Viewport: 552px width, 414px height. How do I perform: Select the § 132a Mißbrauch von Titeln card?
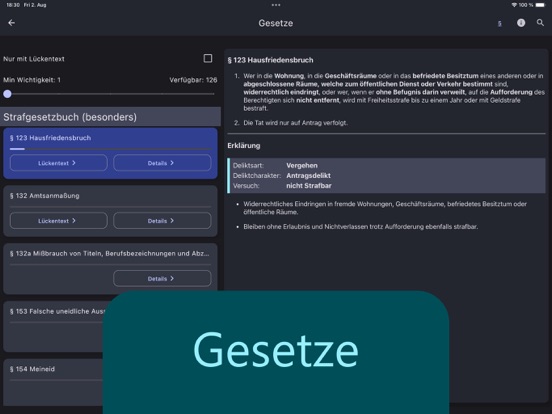point(110,269)
